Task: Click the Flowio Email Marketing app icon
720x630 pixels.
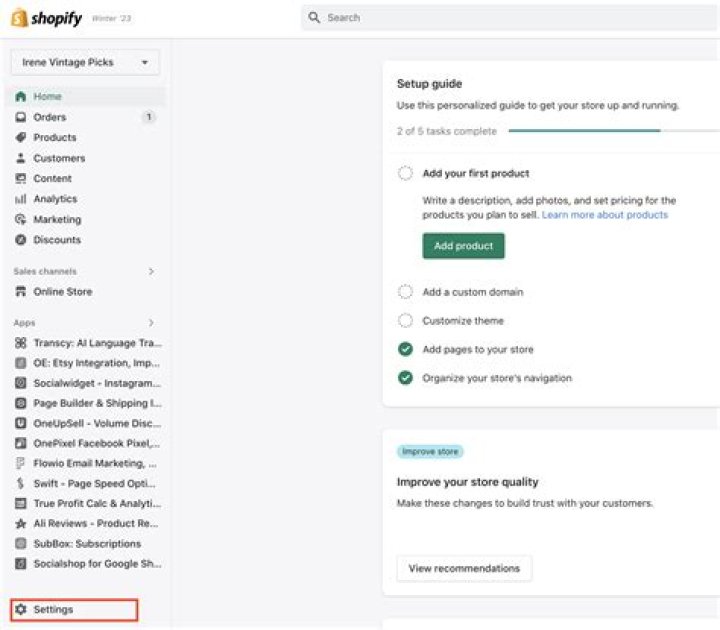Action: click(x=21, y=463)
